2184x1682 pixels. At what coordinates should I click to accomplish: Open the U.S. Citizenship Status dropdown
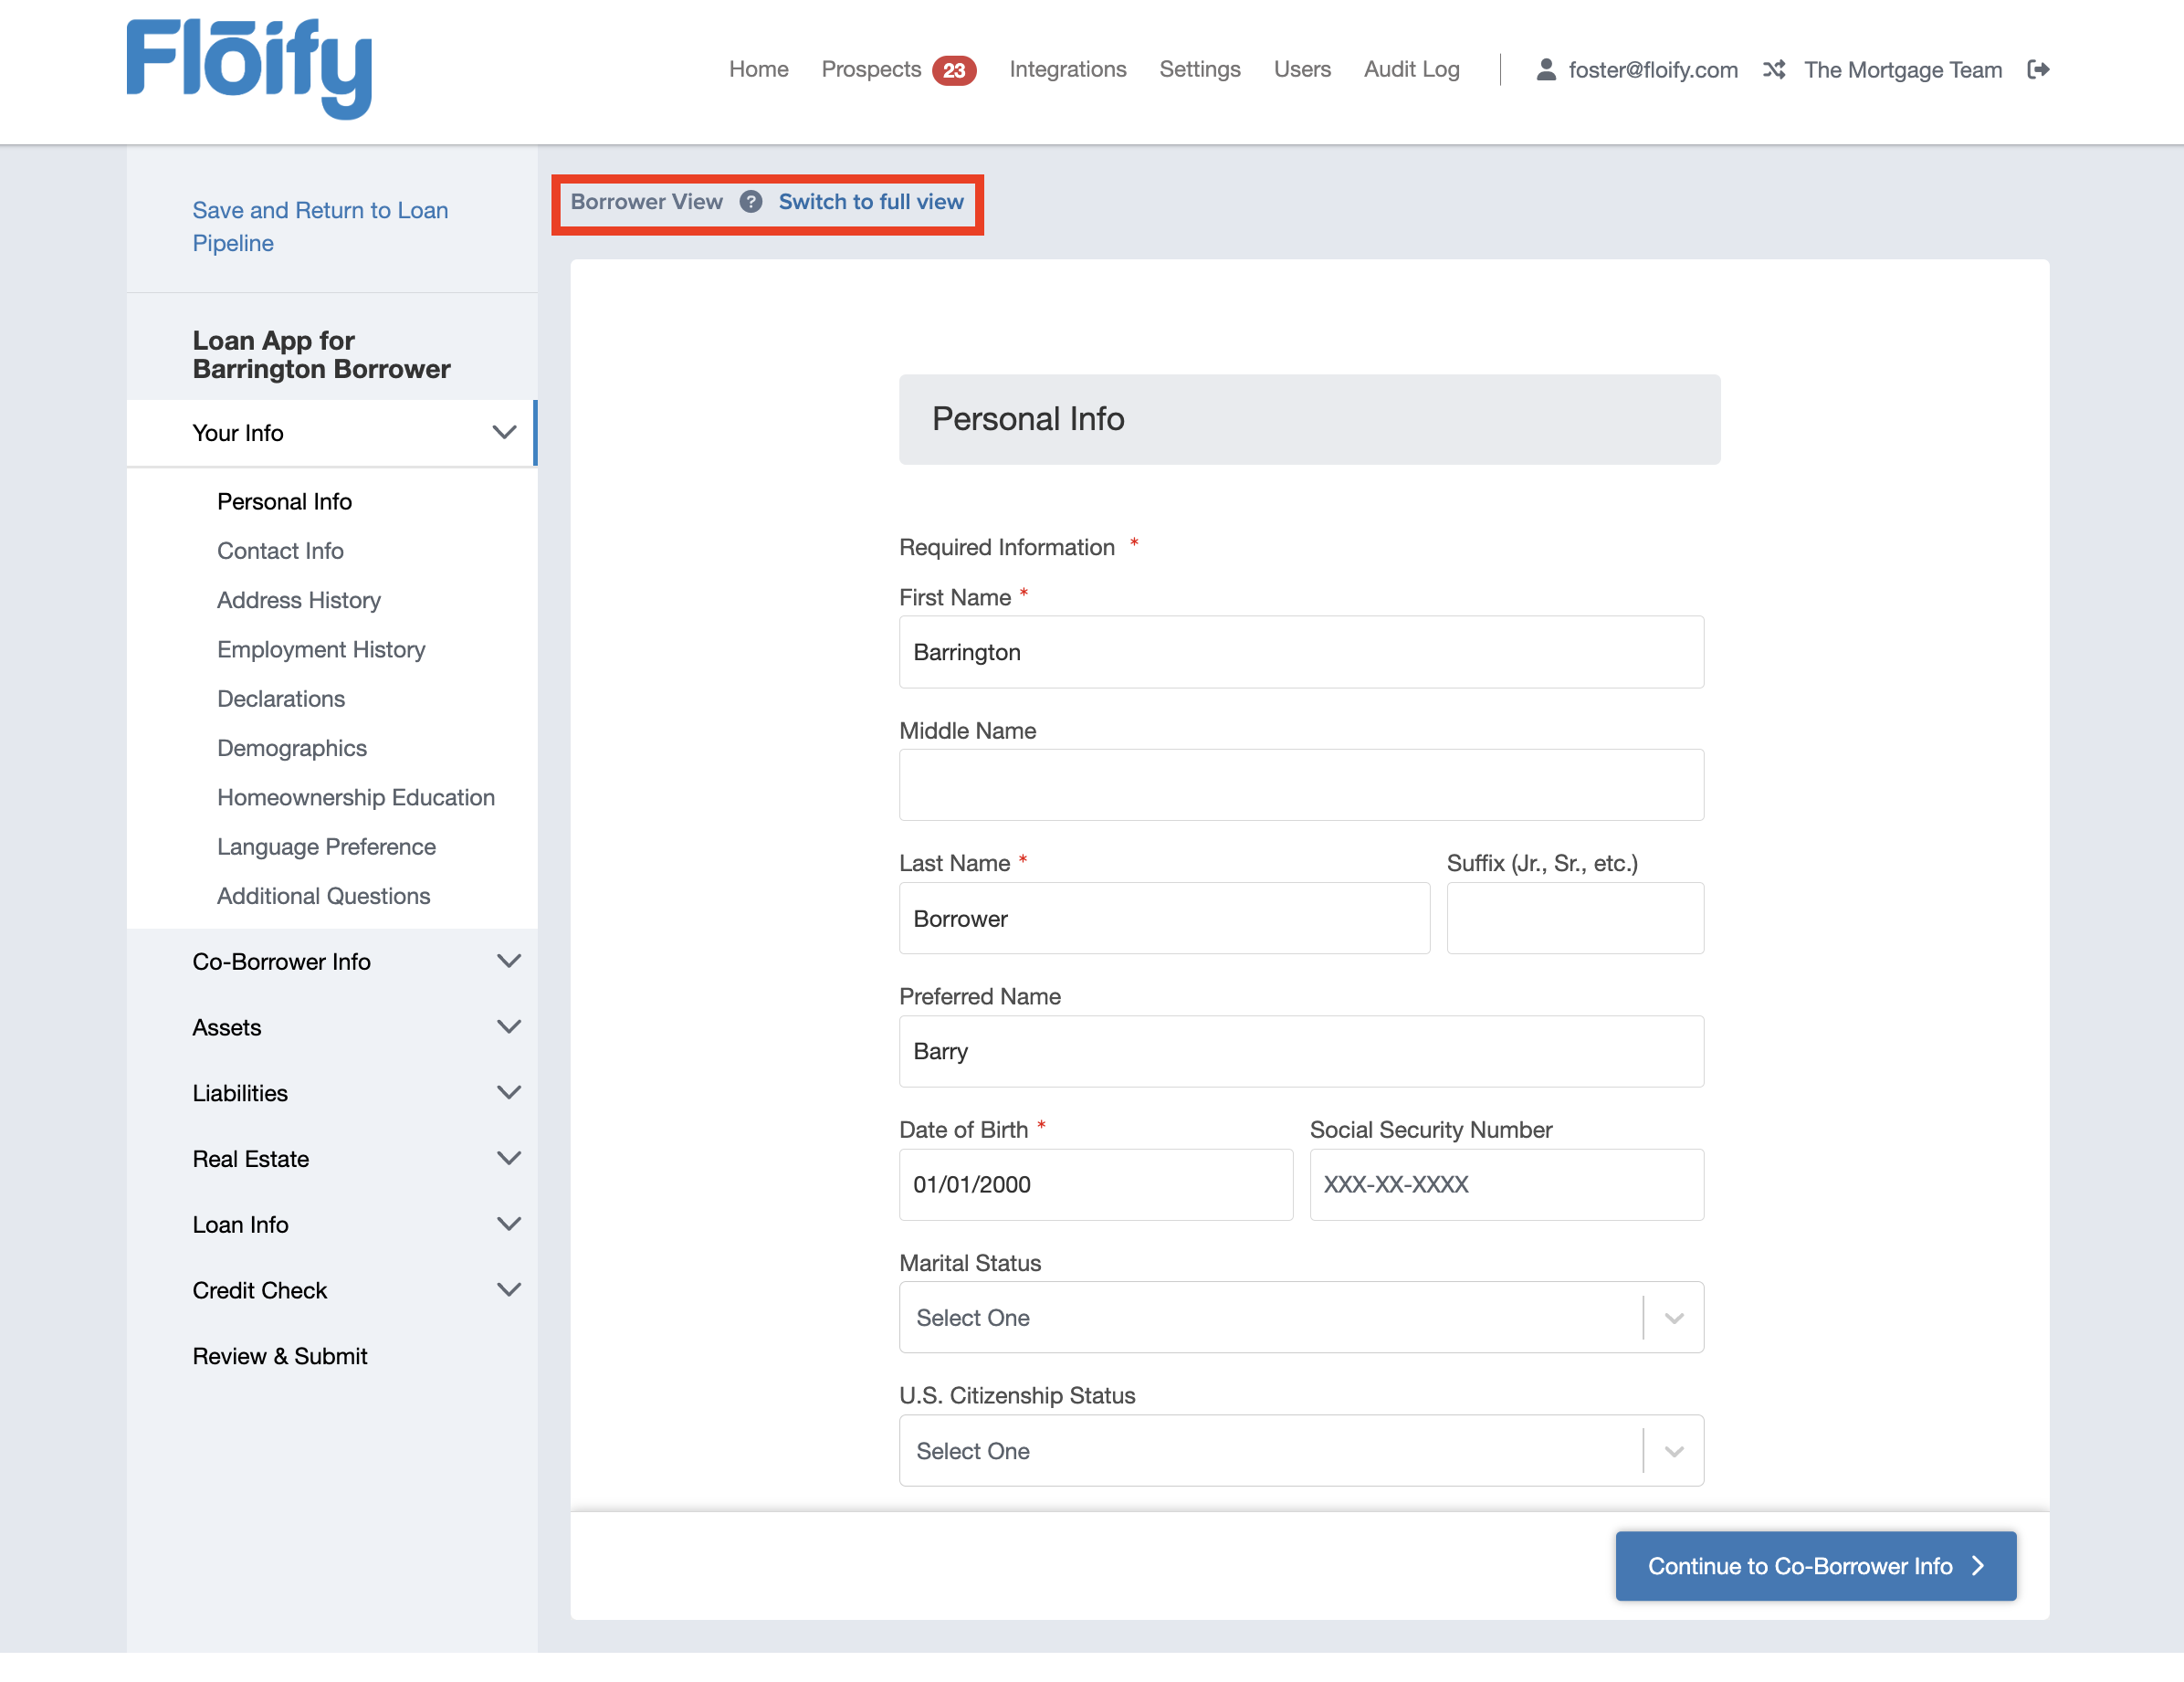pos(1300,1450)
